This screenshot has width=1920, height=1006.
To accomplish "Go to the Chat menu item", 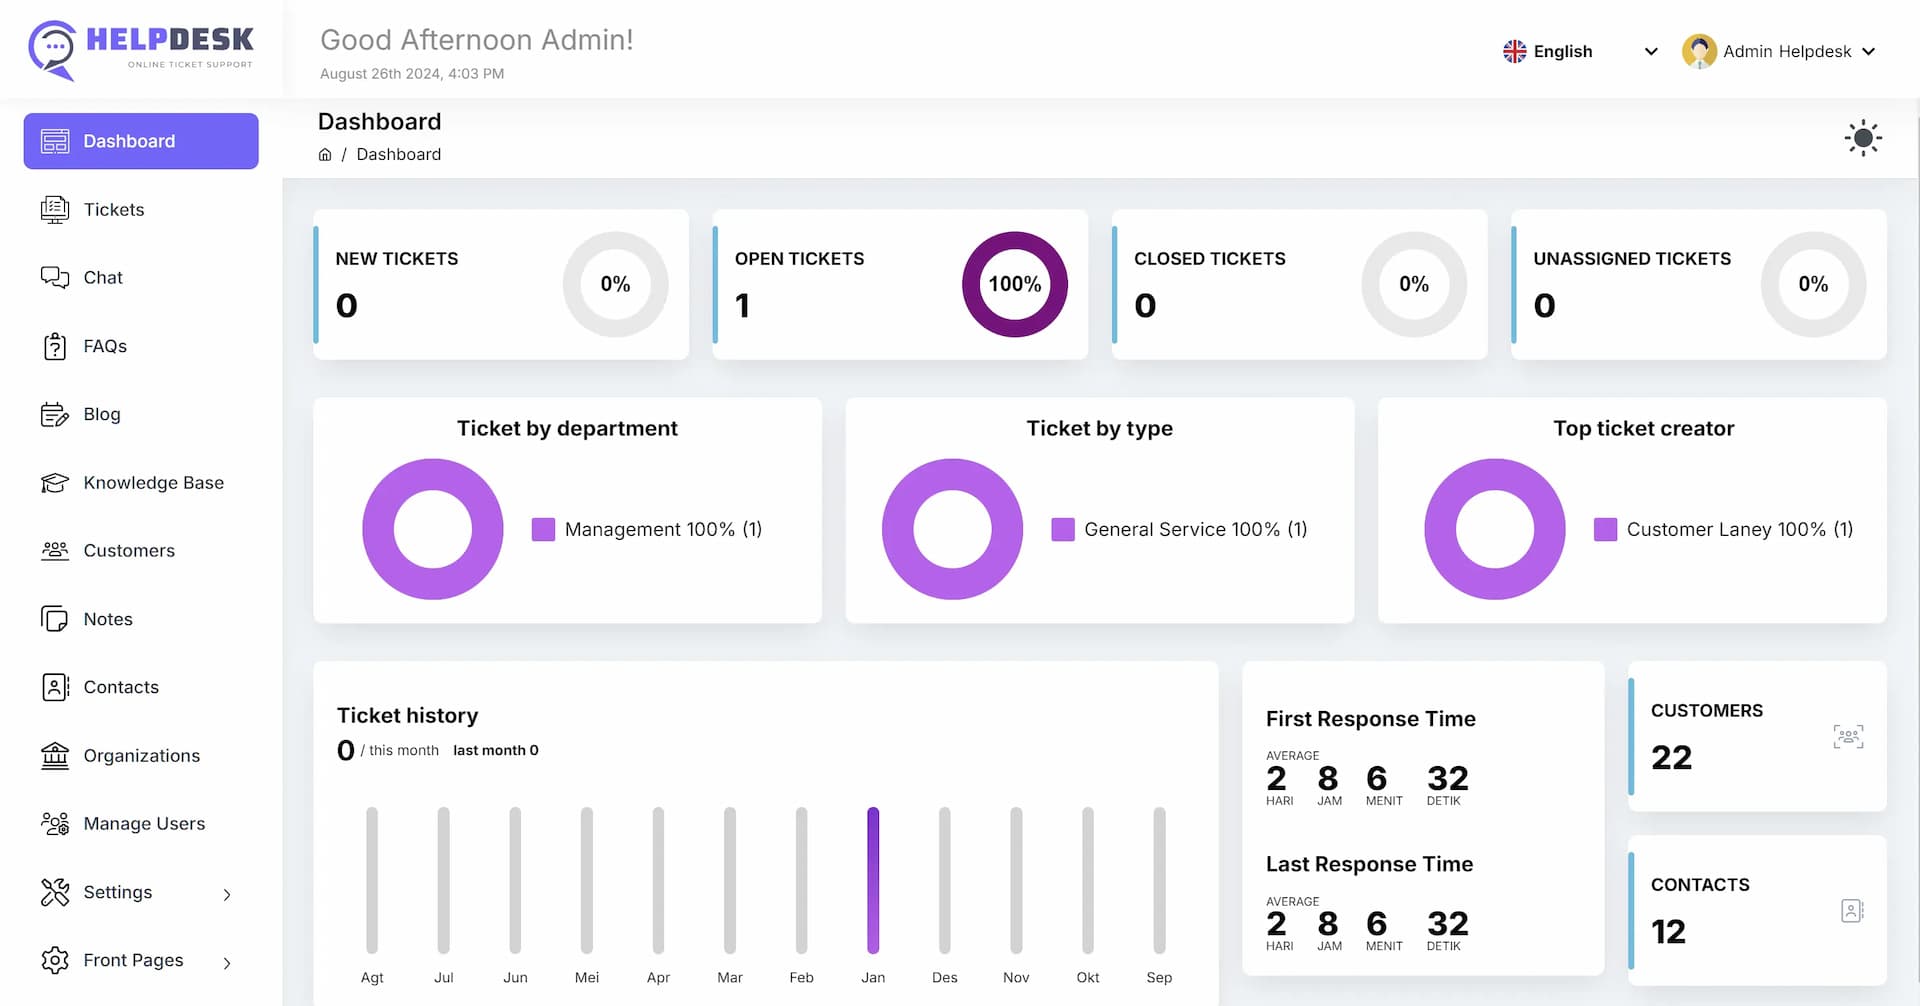I will [141, 277].
